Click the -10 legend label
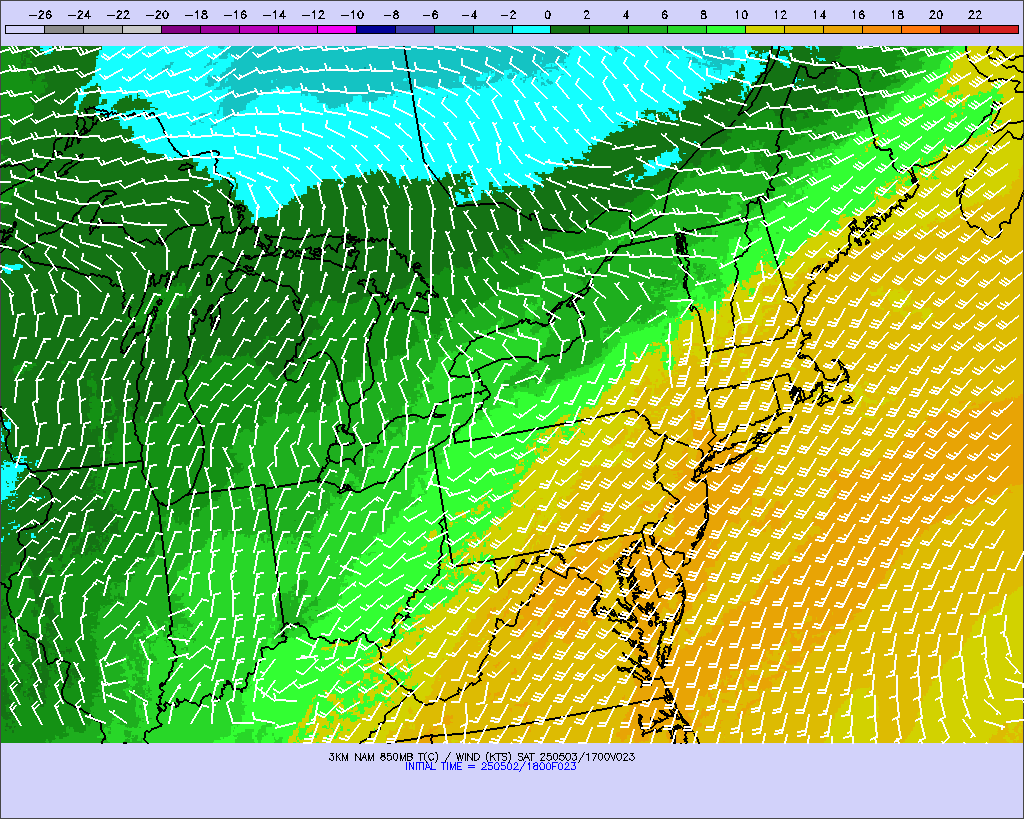The height and width of the screenshot is (819, 1024). (x=352, y=14)
